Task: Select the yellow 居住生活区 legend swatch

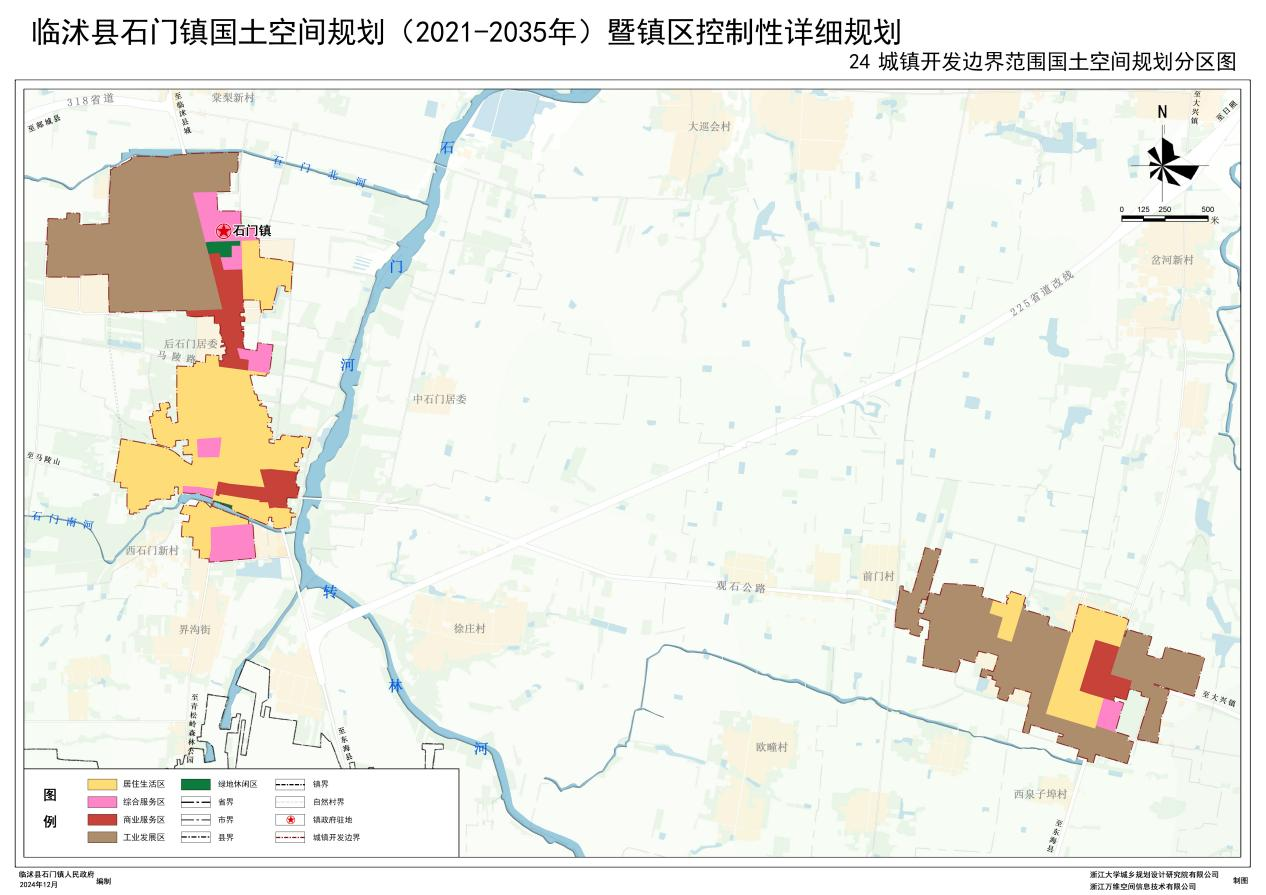Action: 104,785
